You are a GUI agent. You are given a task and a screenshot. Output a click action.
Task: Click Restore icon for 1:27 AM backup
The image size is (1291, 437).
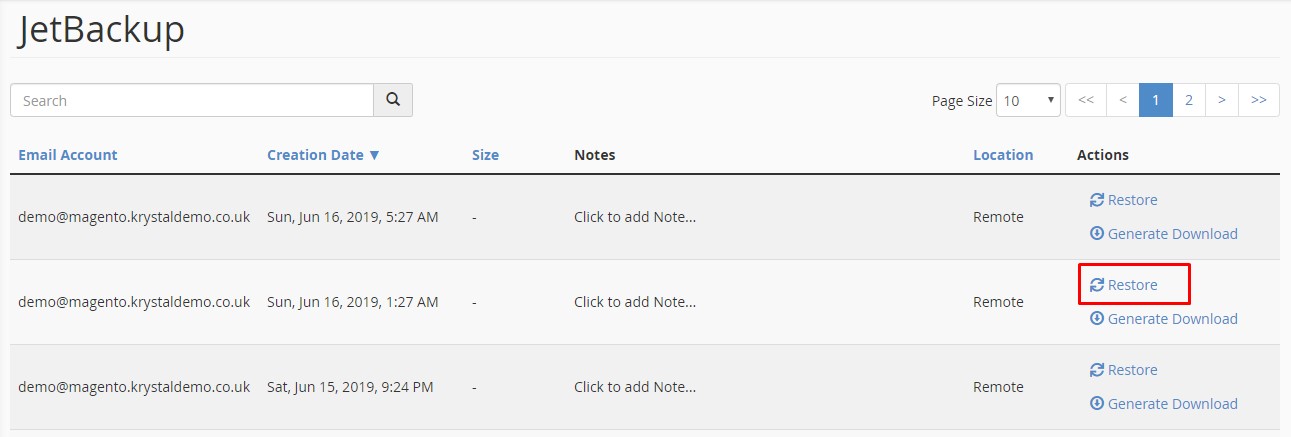point(1097,285)
